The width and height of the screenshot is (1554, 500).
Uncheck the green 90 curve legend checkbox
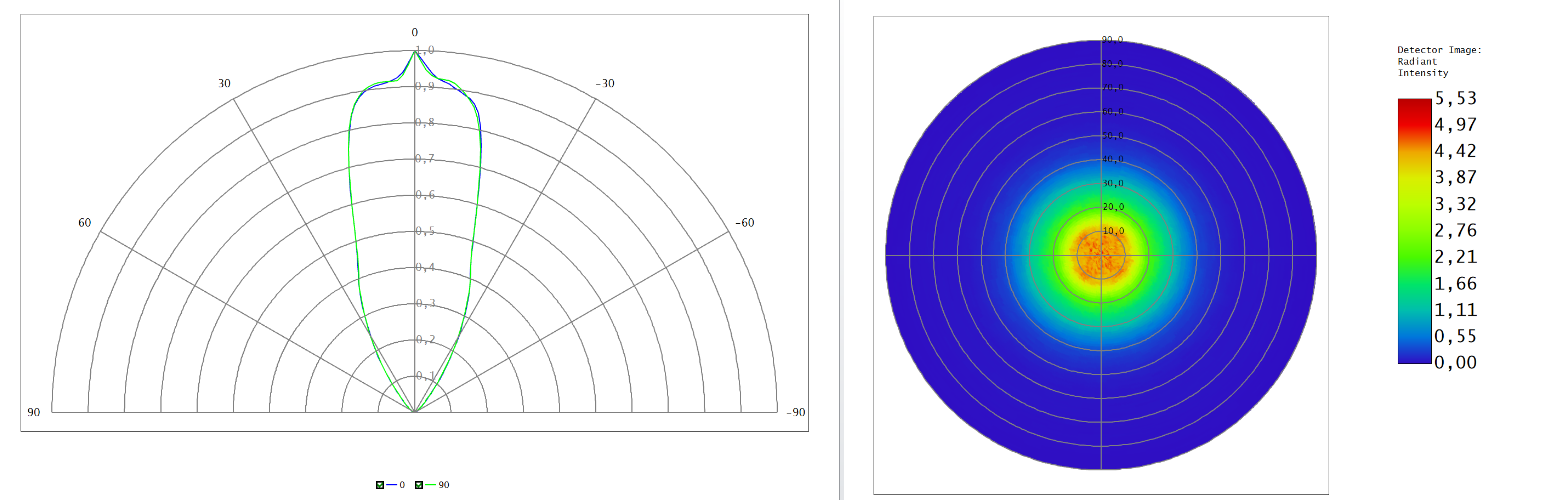click(x=418, y=485)
